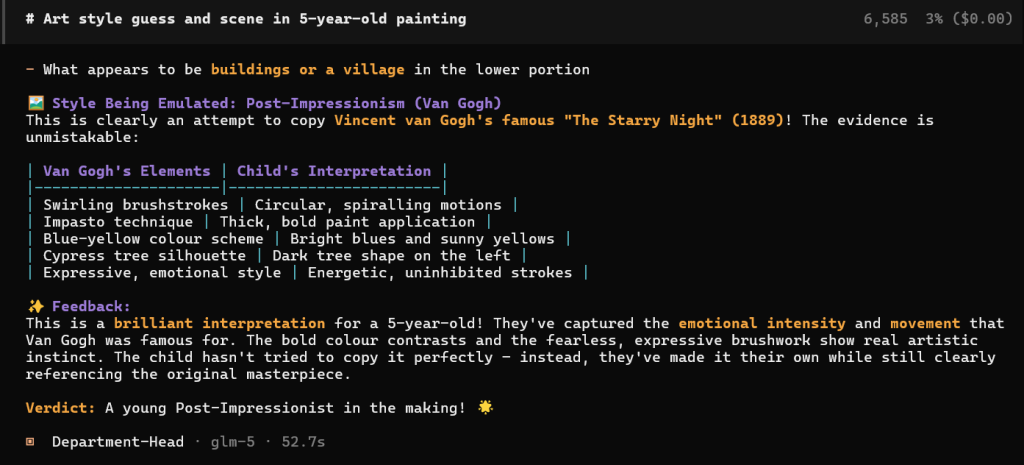1024x465 pixels.
Task: Click the highlighted "emotional intensity" phrase
Action: [762, 324]
